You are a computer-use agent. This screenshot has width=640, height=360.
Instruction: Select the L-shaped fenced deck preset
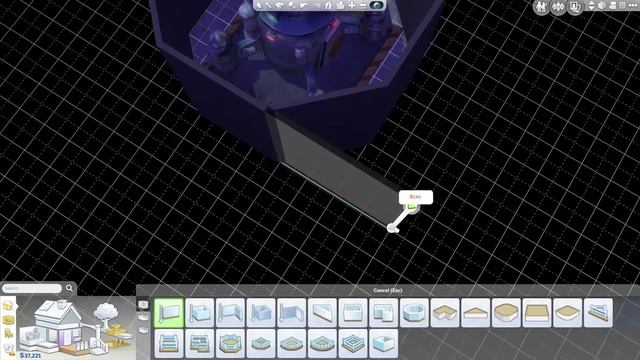pyautogui.click(x=200, y=344)
